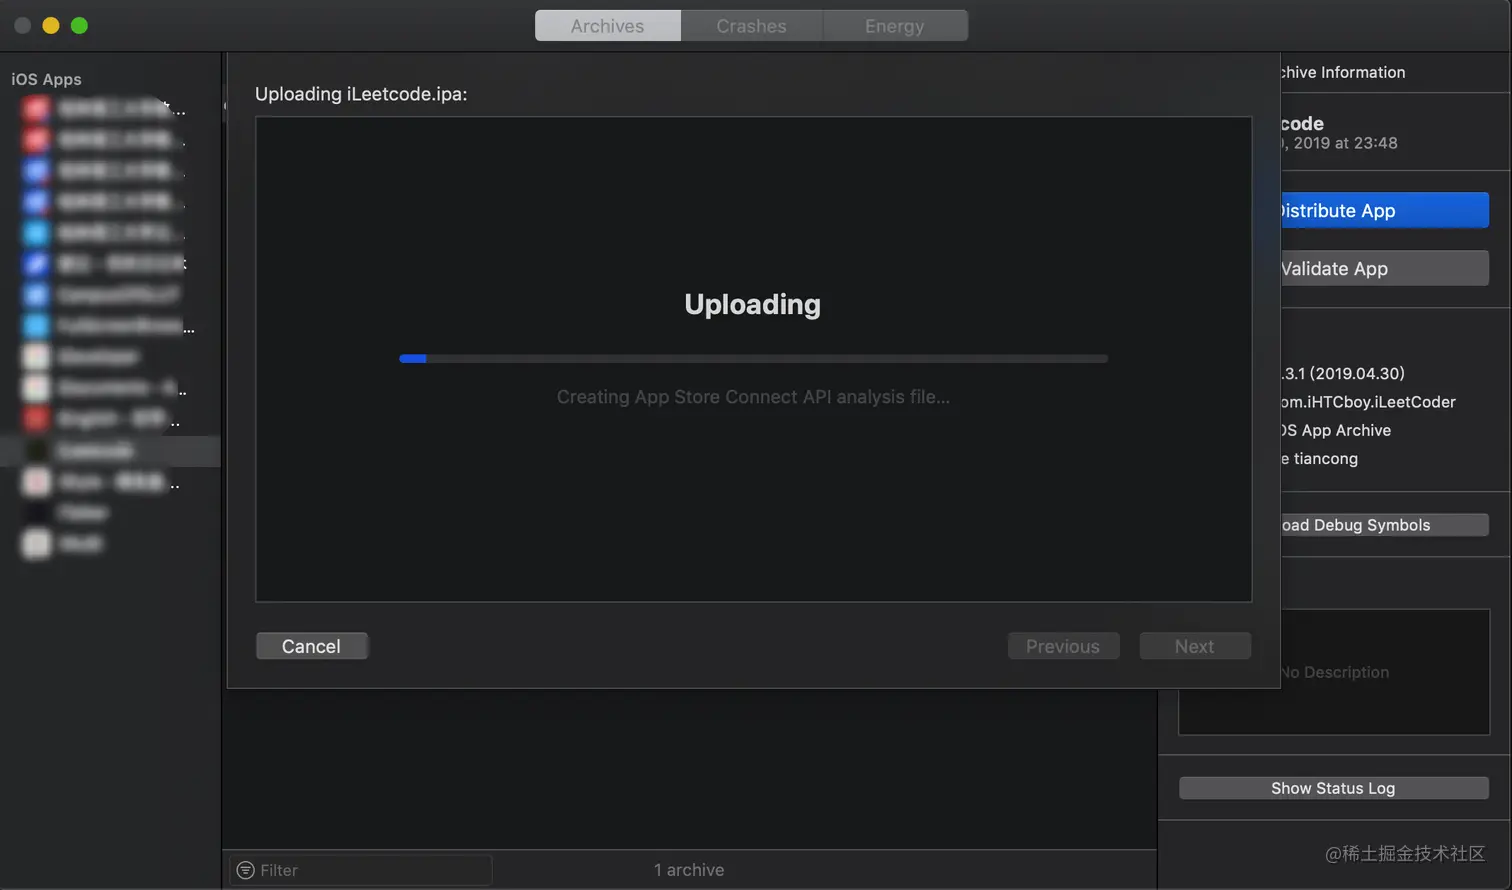Open the Crashes tab
This screenshot has width=1512, height=890.
[x=751, y=26]
